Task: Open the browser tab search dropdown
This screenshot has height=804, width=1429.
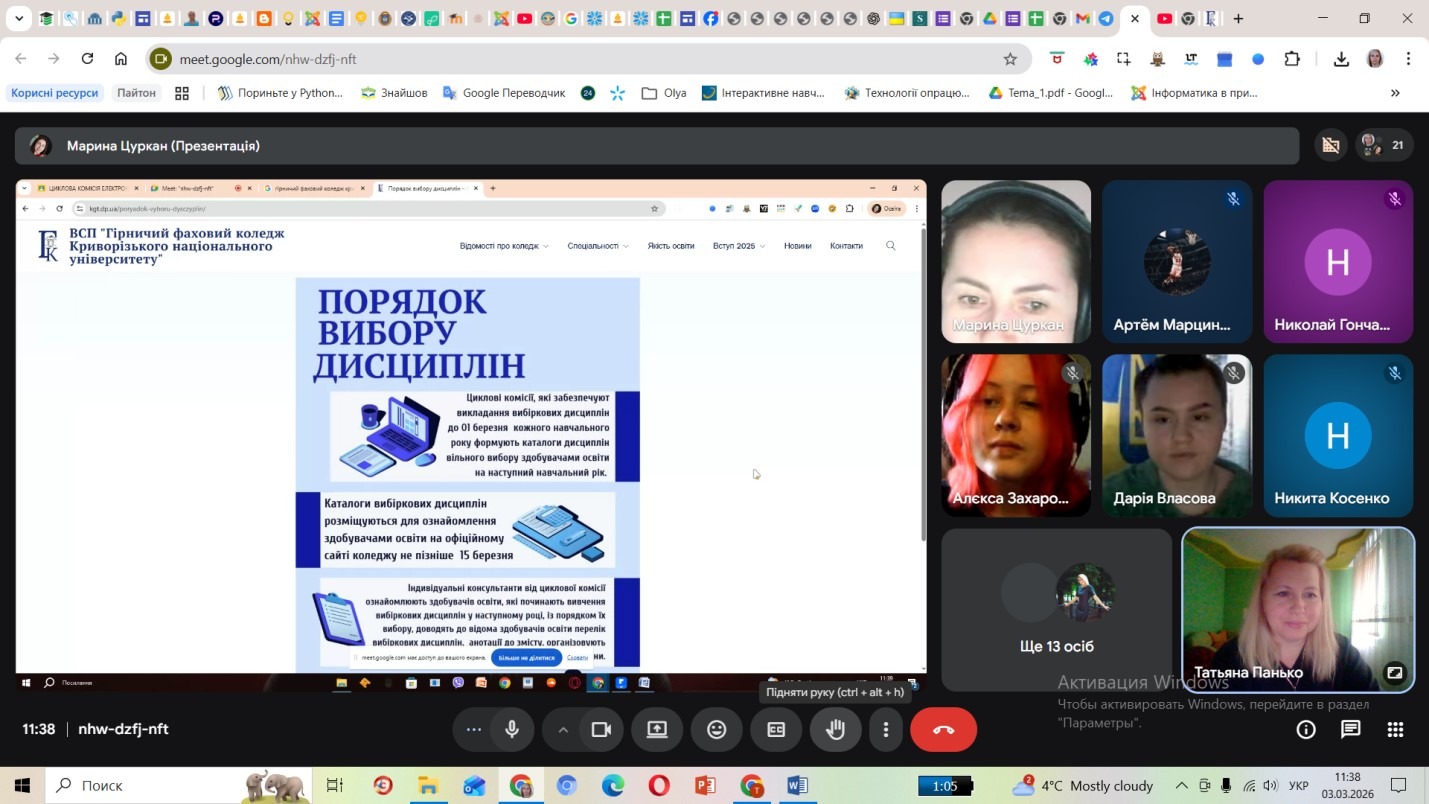Action: [x=18, y=18]
